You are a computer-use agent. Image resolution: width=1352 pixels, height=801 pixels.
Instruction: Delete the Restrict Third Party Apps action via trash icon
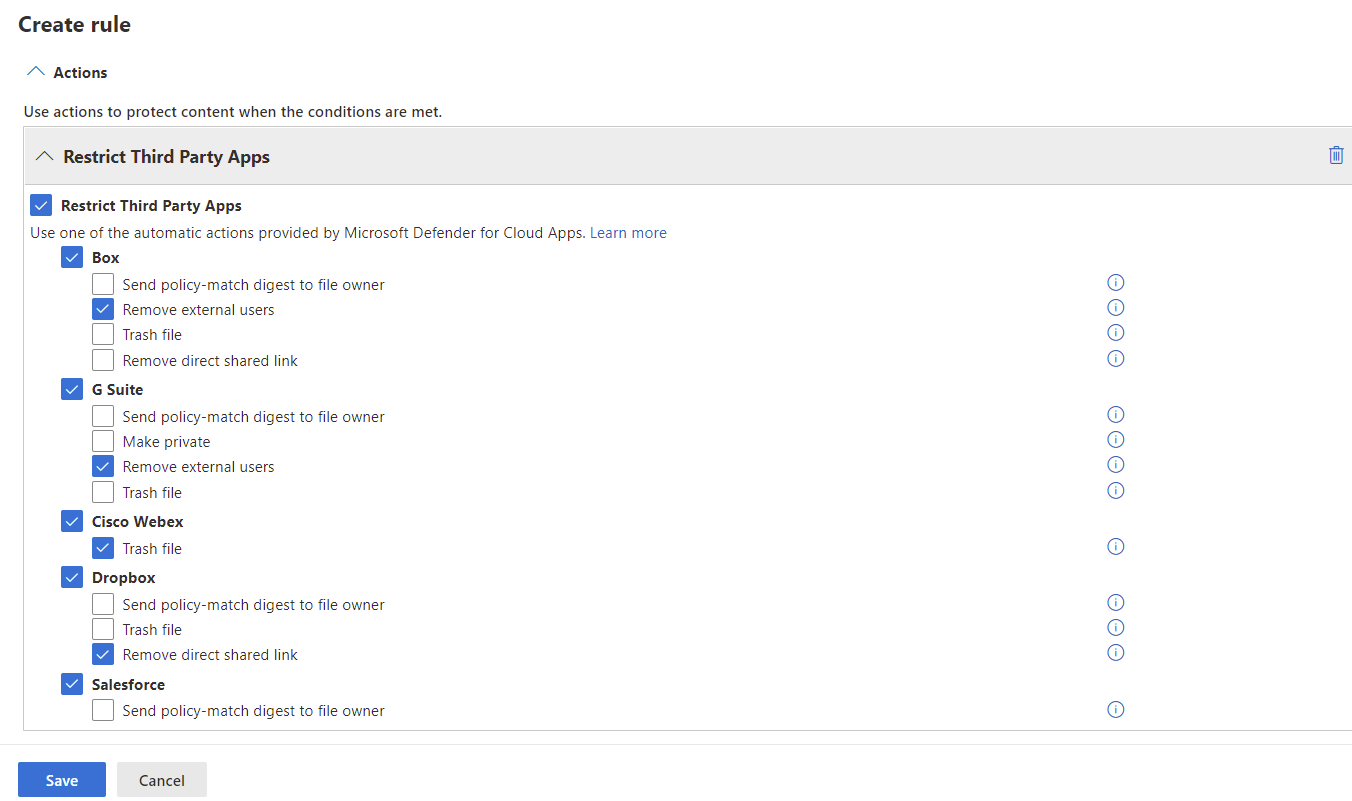point(1336,155)
